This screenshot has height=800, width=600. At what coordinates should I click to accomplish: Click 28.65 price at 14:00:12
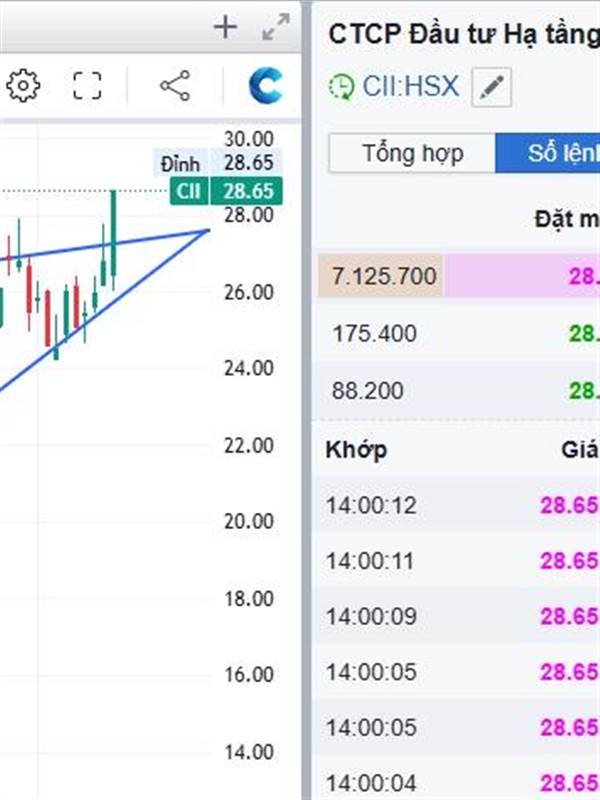pyautogui.click(x=568, y=505)
